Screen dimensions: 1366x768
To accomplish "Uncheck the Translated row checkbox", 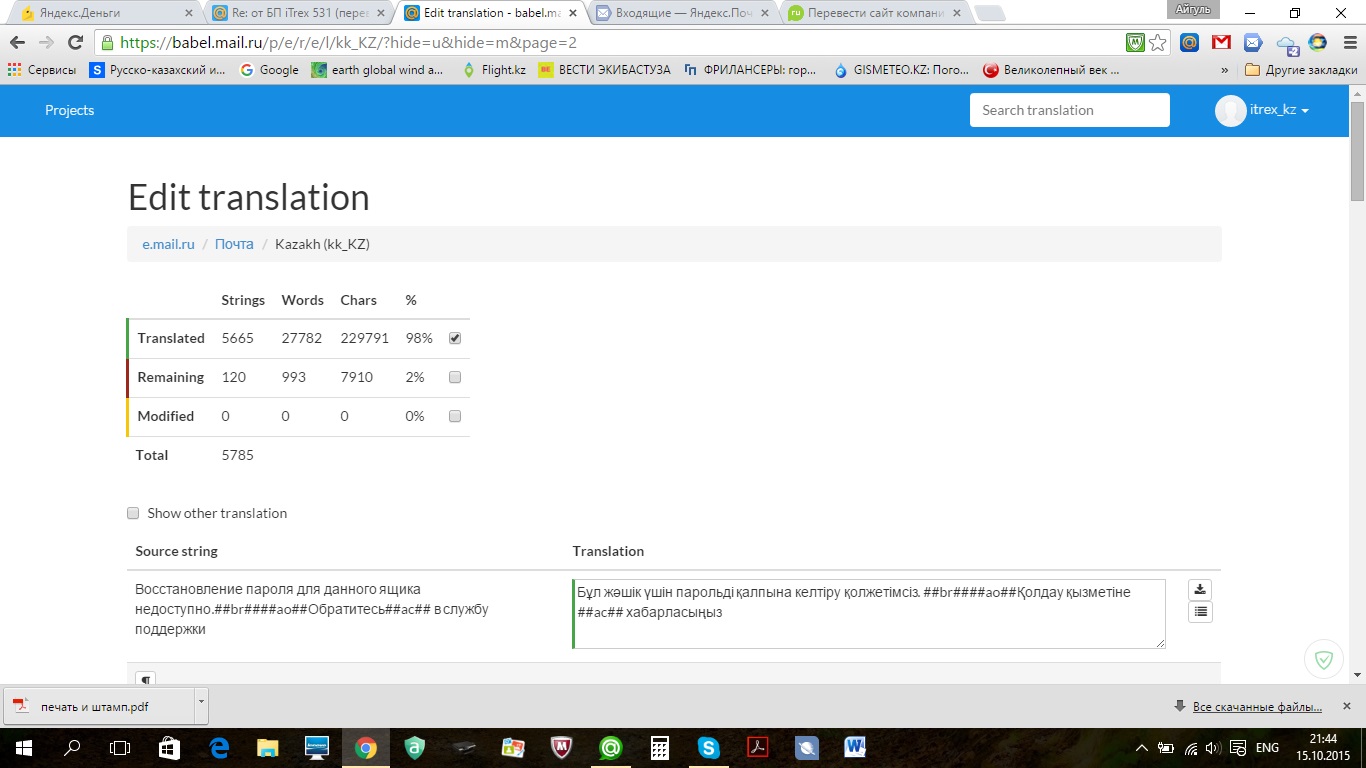I will pyautogui.click(x=455, y=338).
